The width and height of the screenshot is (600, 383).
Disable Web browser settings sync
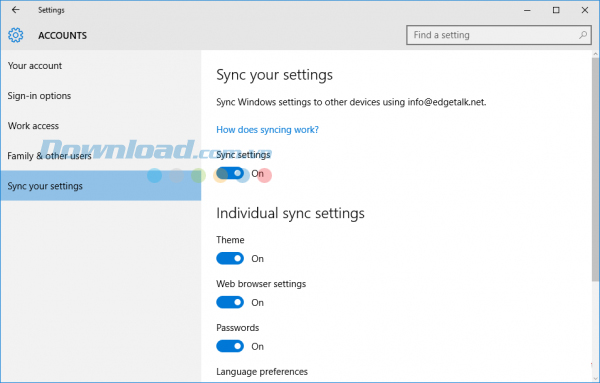[230, 303]
